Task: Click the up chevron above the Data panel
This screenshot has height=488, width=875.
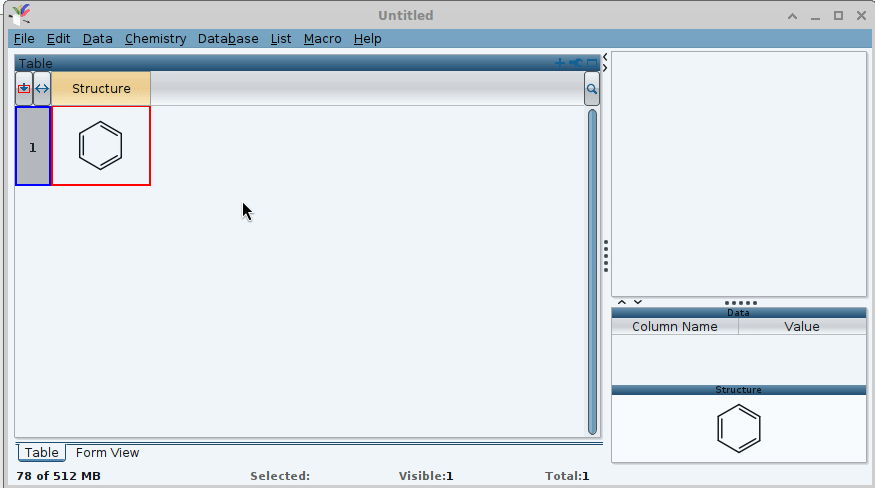Action: coord(621,302)
